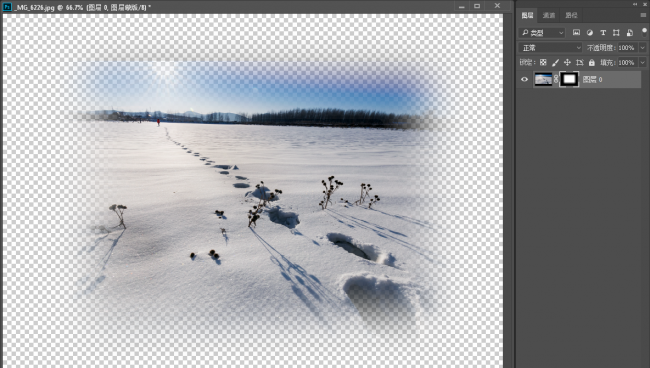Expand the fill slider arrow
Screen dimensions: 650x368
click(x=643, y=63)
